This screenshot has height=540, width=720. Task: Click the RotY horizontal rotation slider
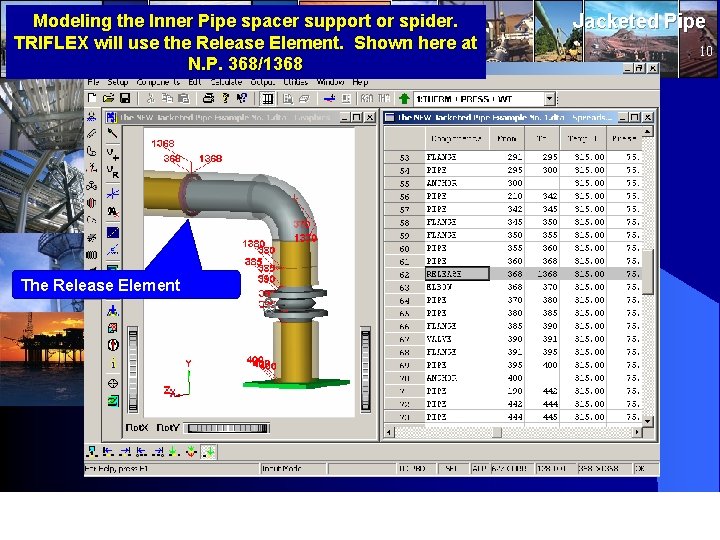point(227,428)
